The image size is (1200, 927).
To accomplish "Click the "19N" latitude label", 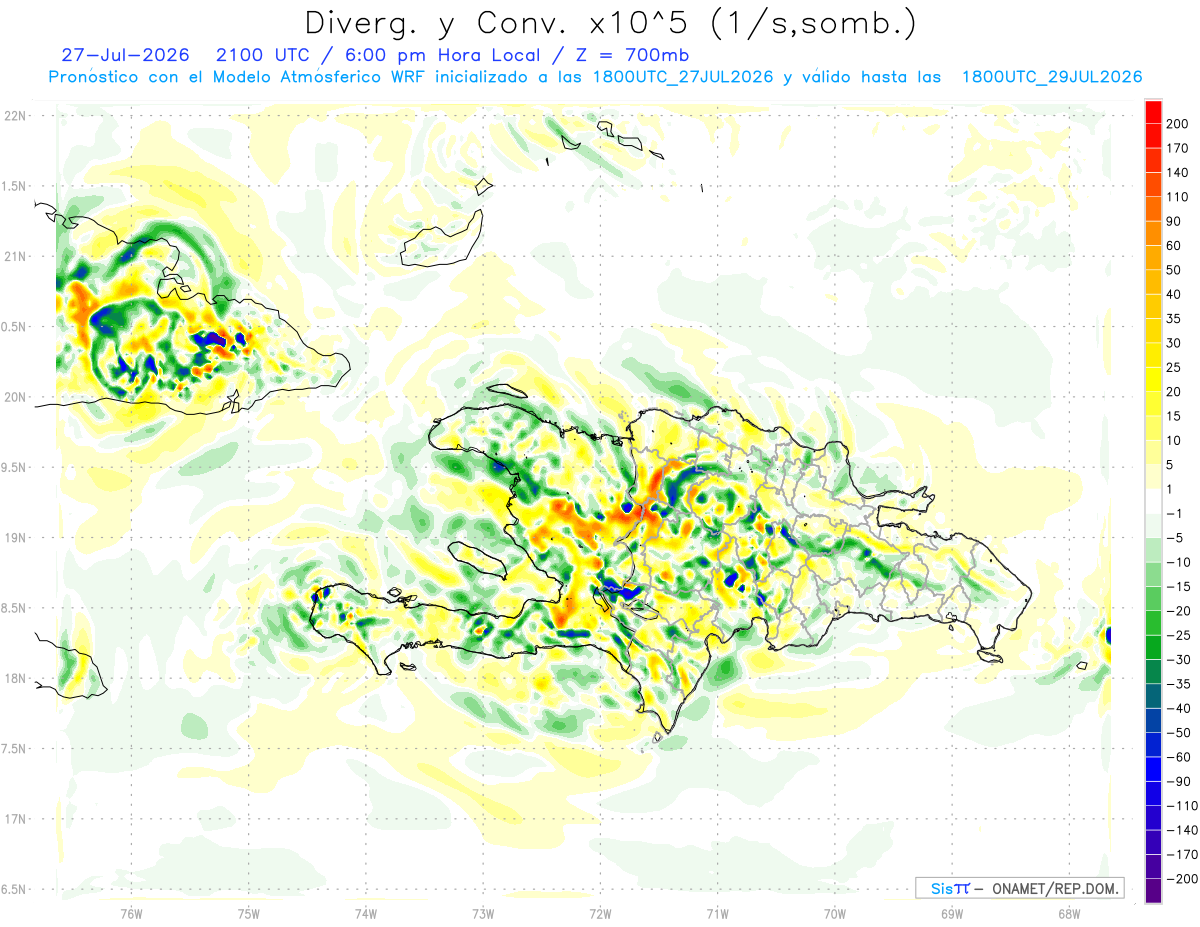I will coord(15,538).
